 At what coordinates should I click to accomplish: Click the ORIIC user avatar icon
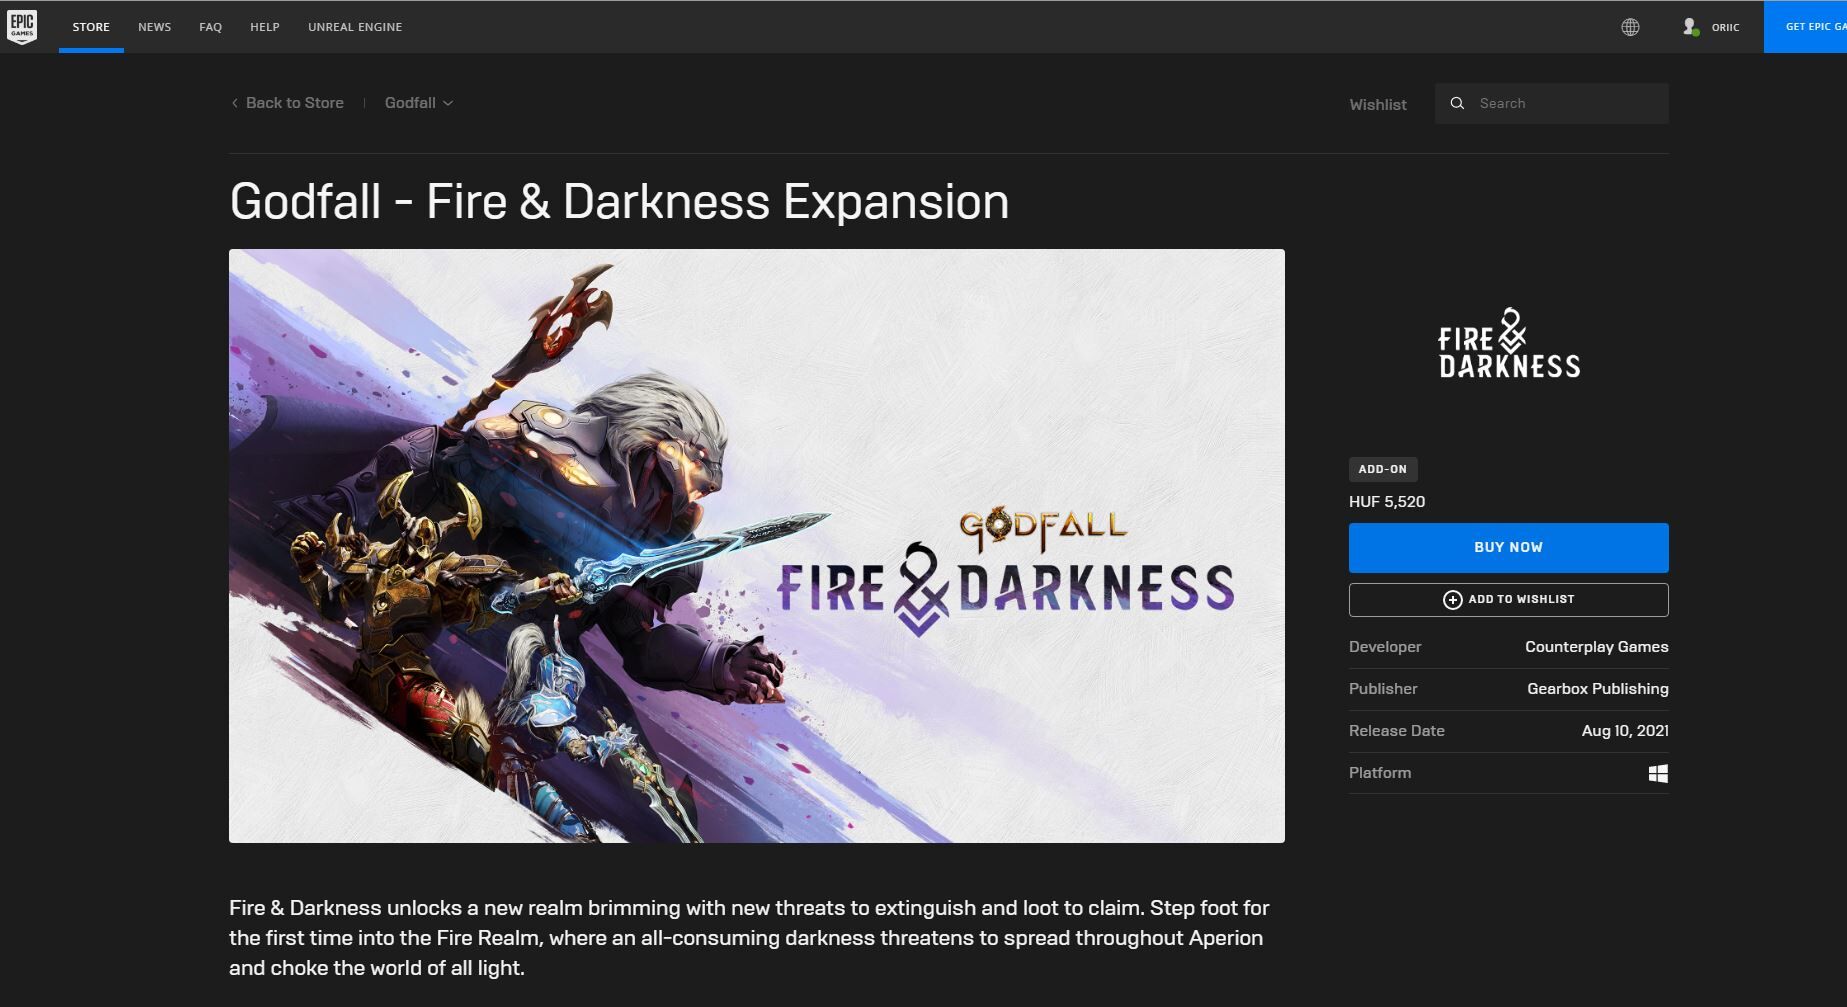1690,27
